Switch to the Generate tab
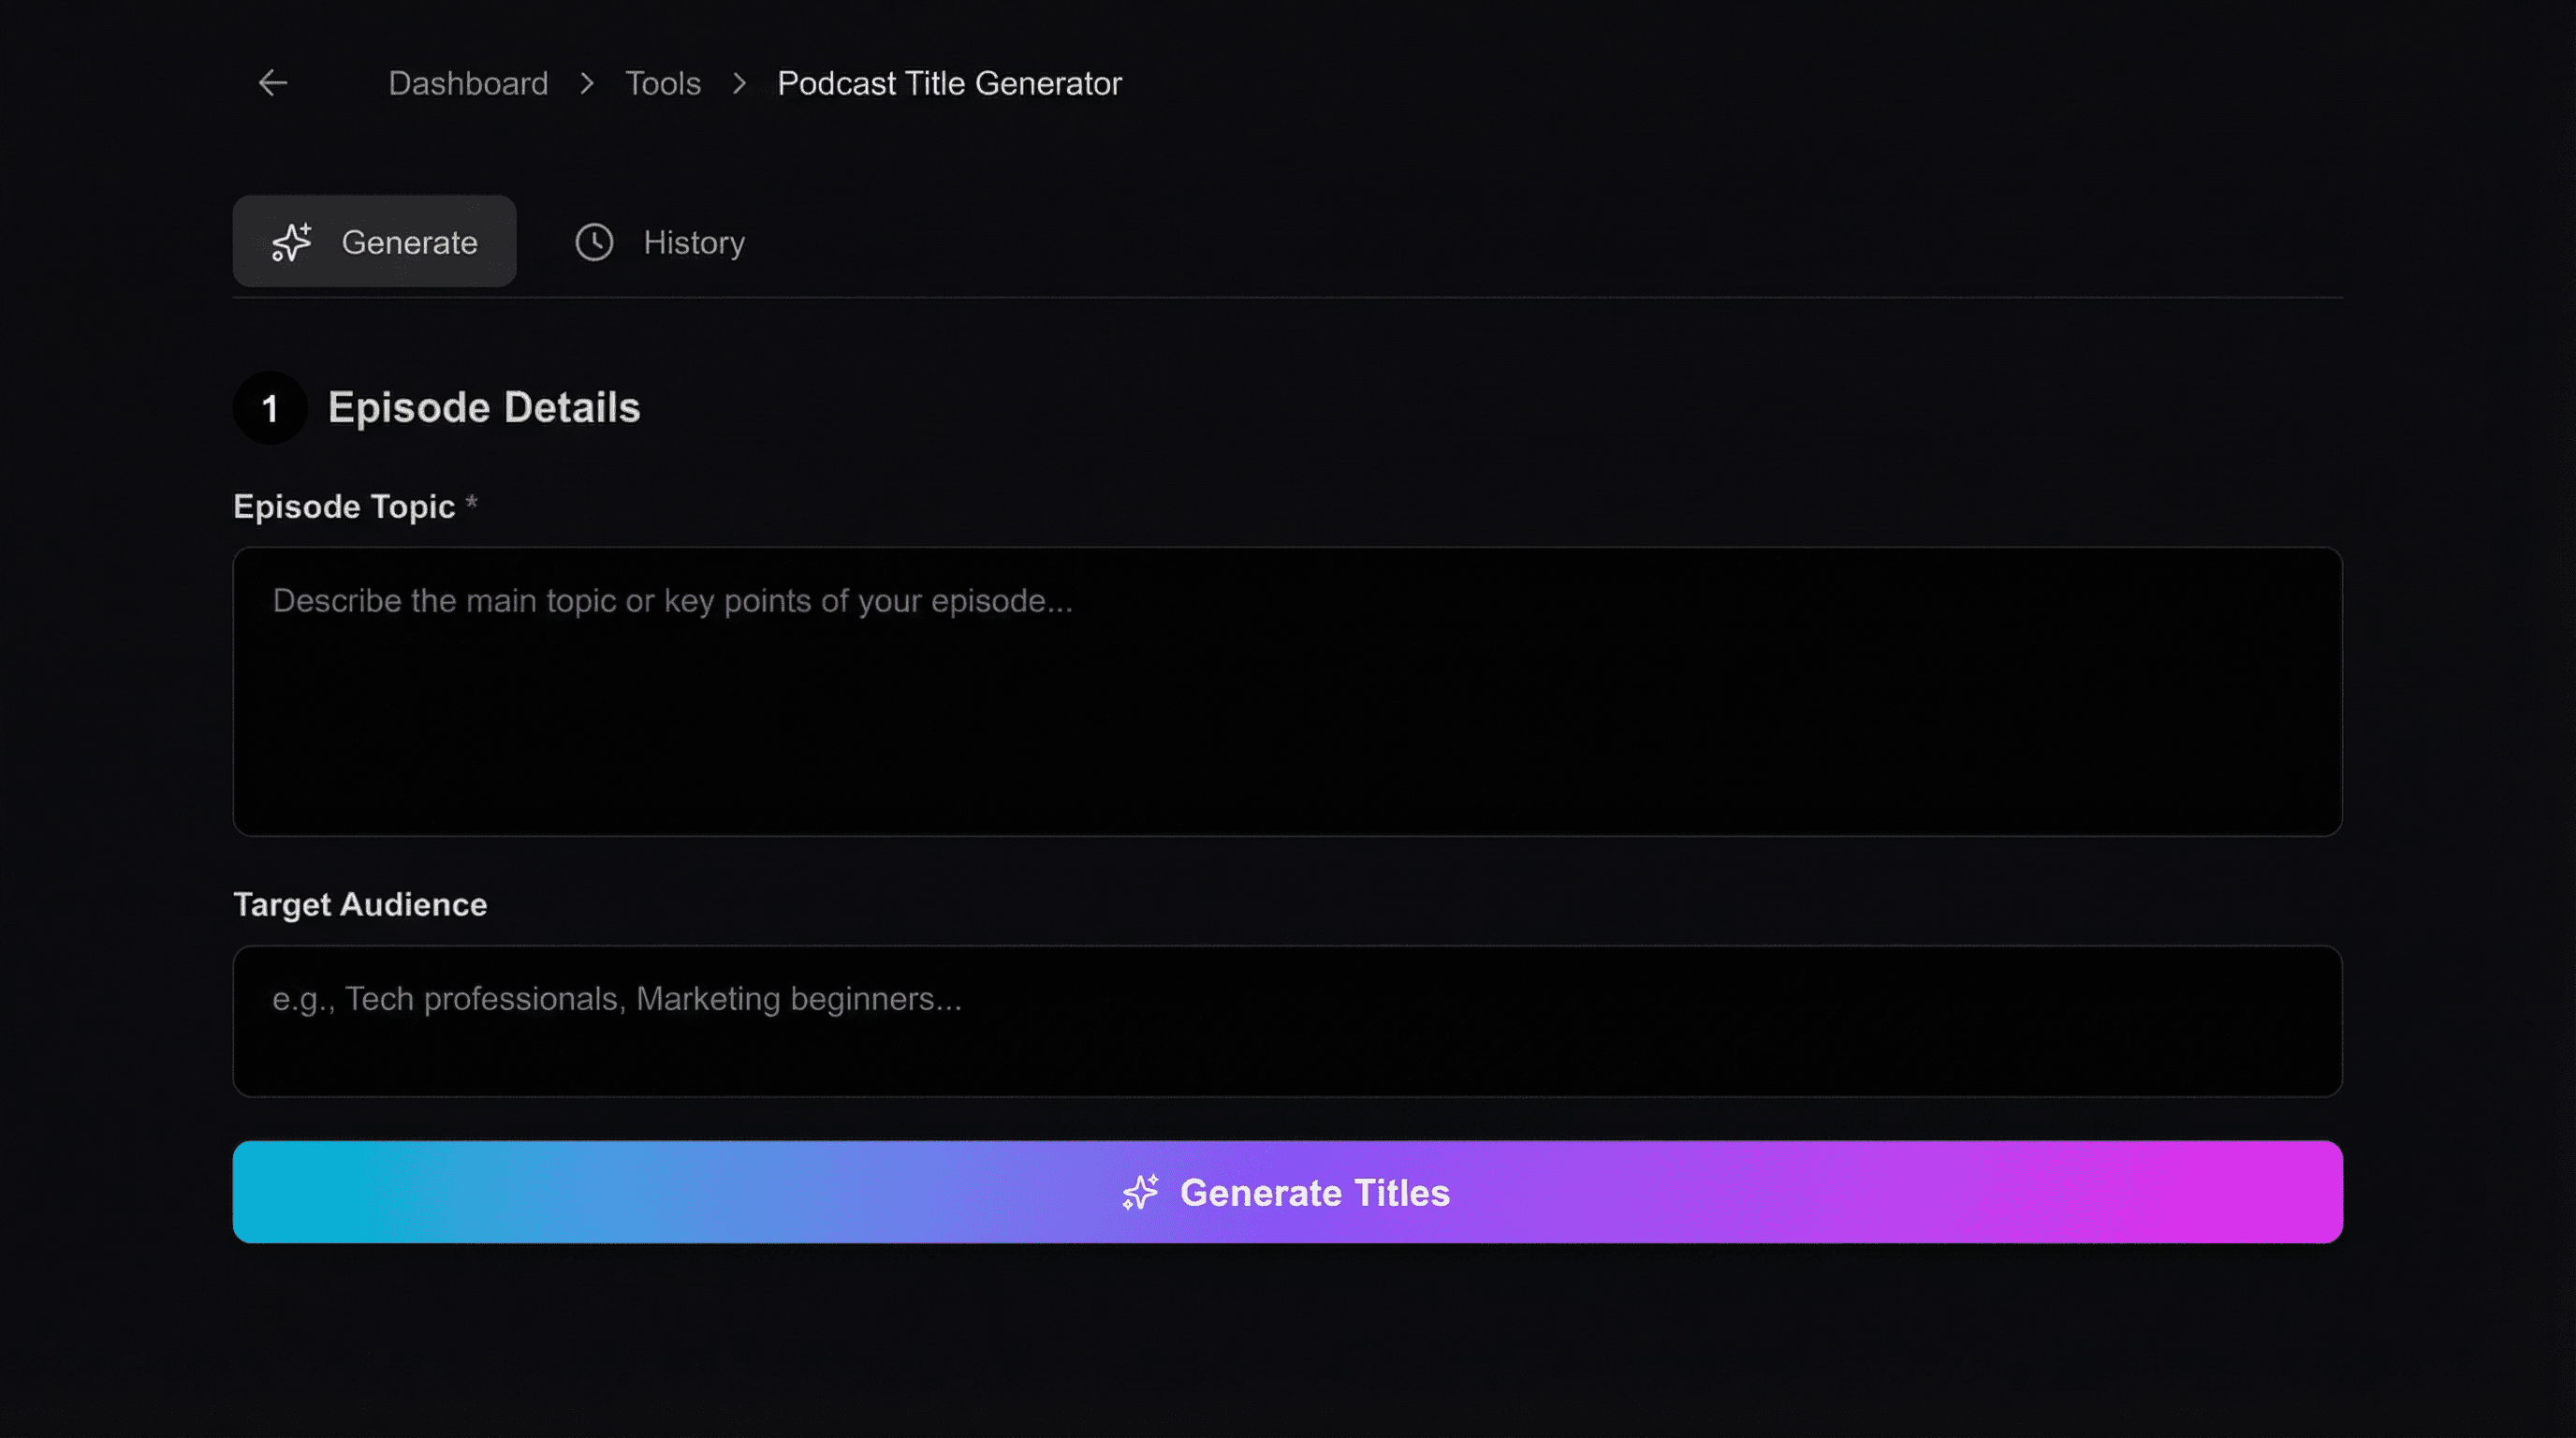 point(375,241)
